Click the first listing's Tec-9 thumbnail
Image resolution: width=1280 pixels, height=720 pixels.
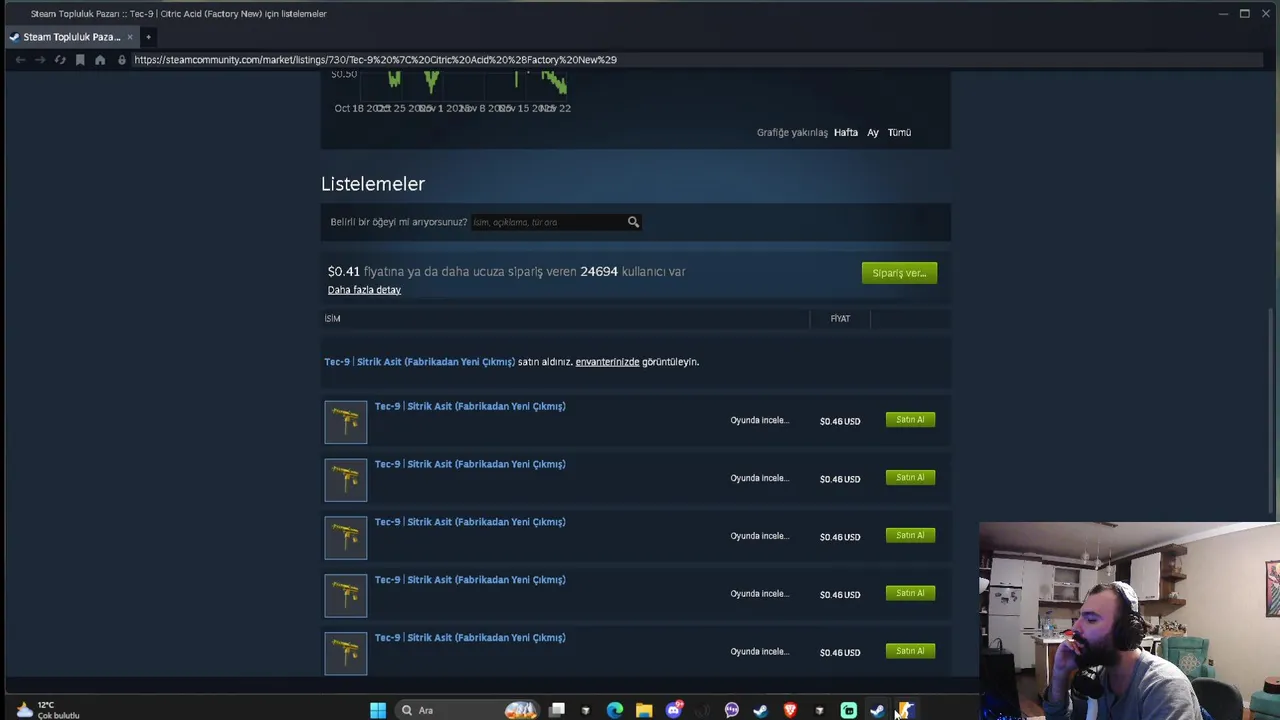[x=346, y=422]
